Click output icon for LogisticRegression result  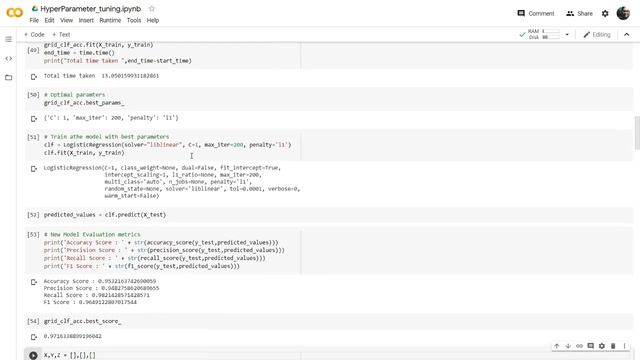tap(34, 168)
